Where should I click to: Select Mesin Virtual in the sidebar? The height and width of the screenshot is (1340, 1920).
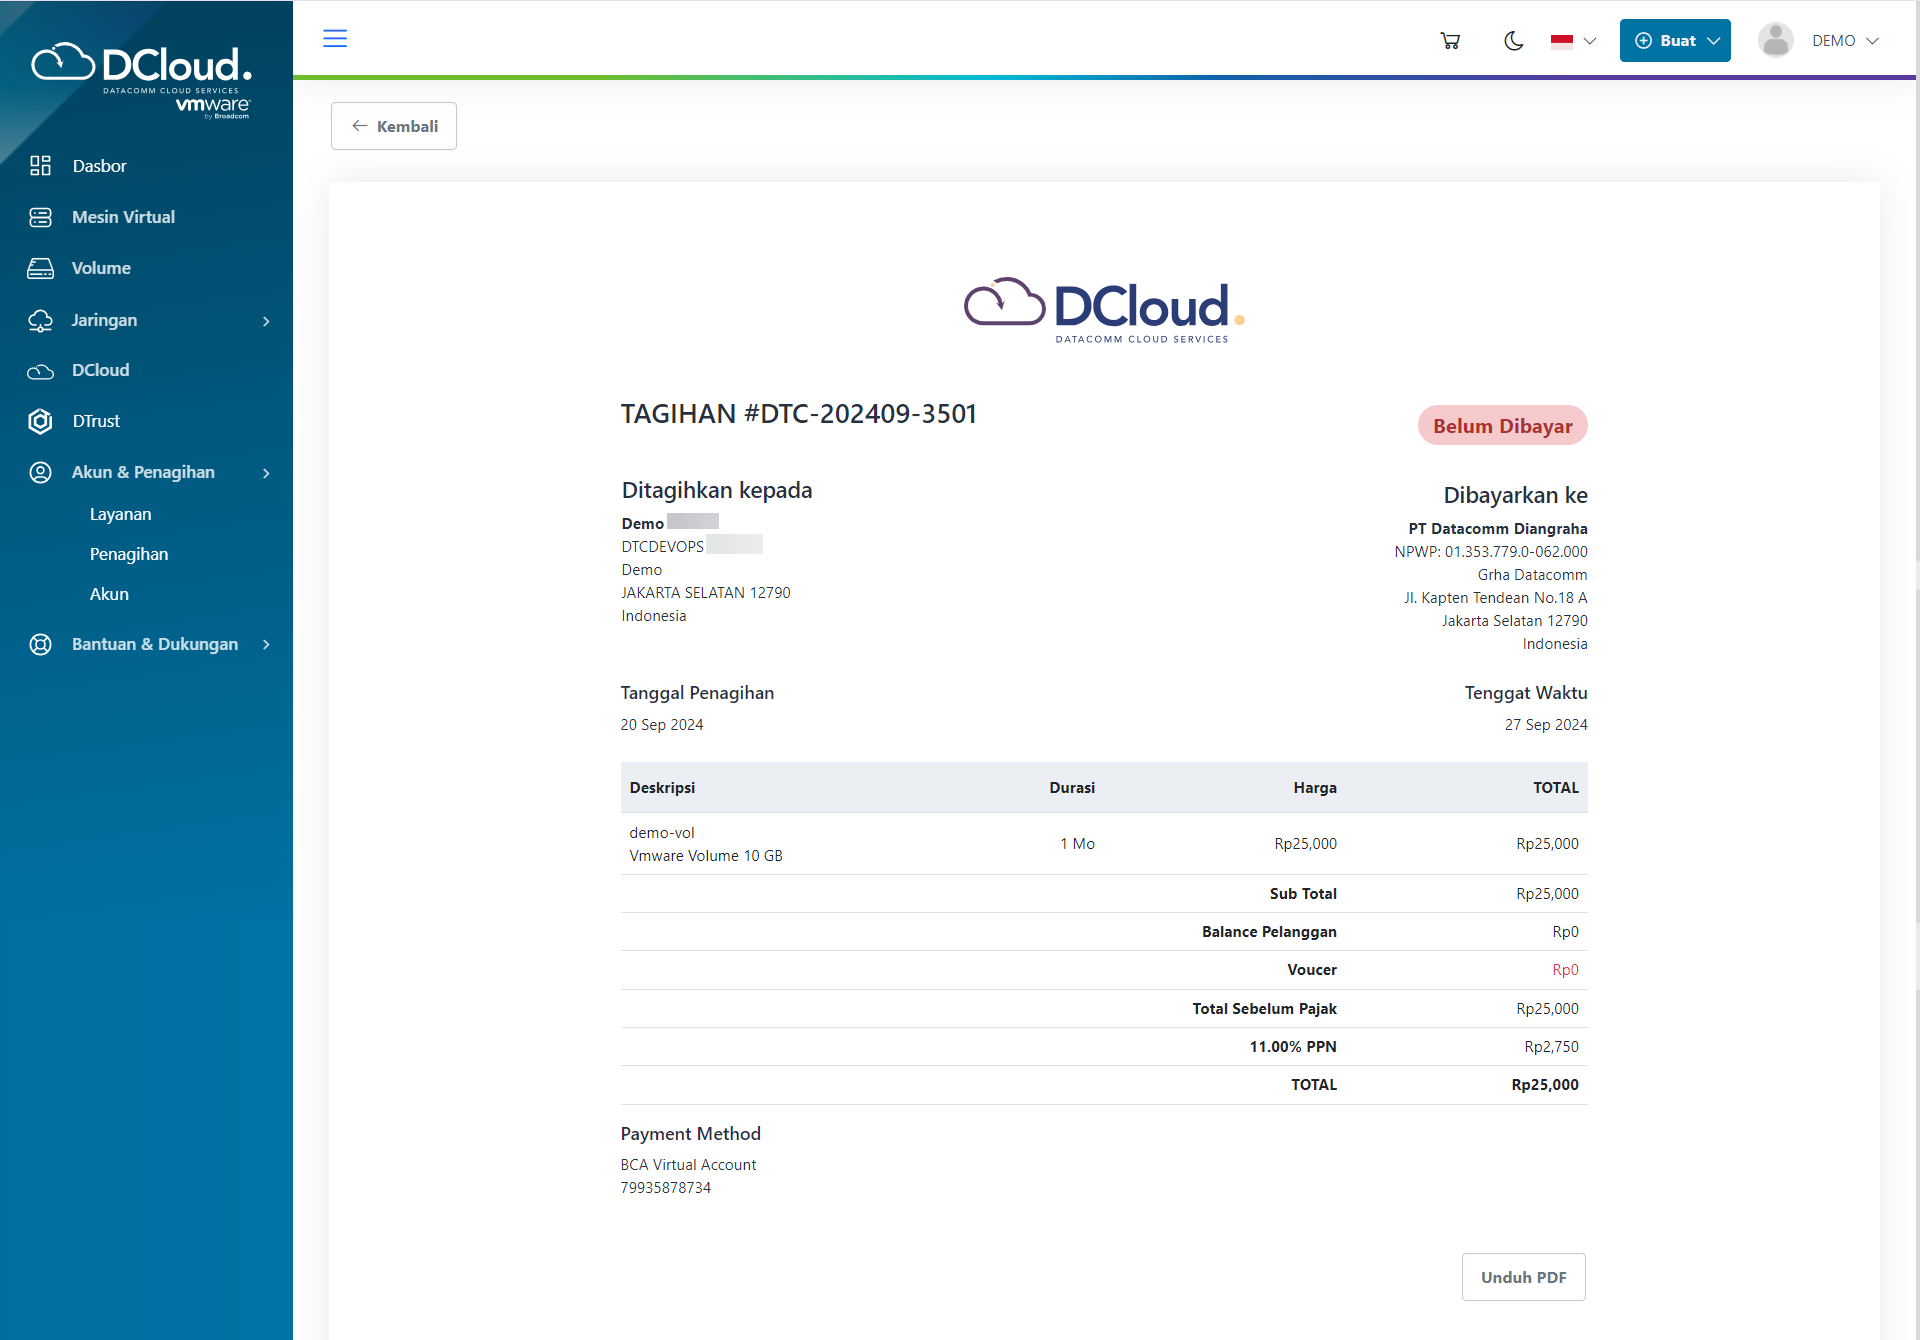pos(124,217)
